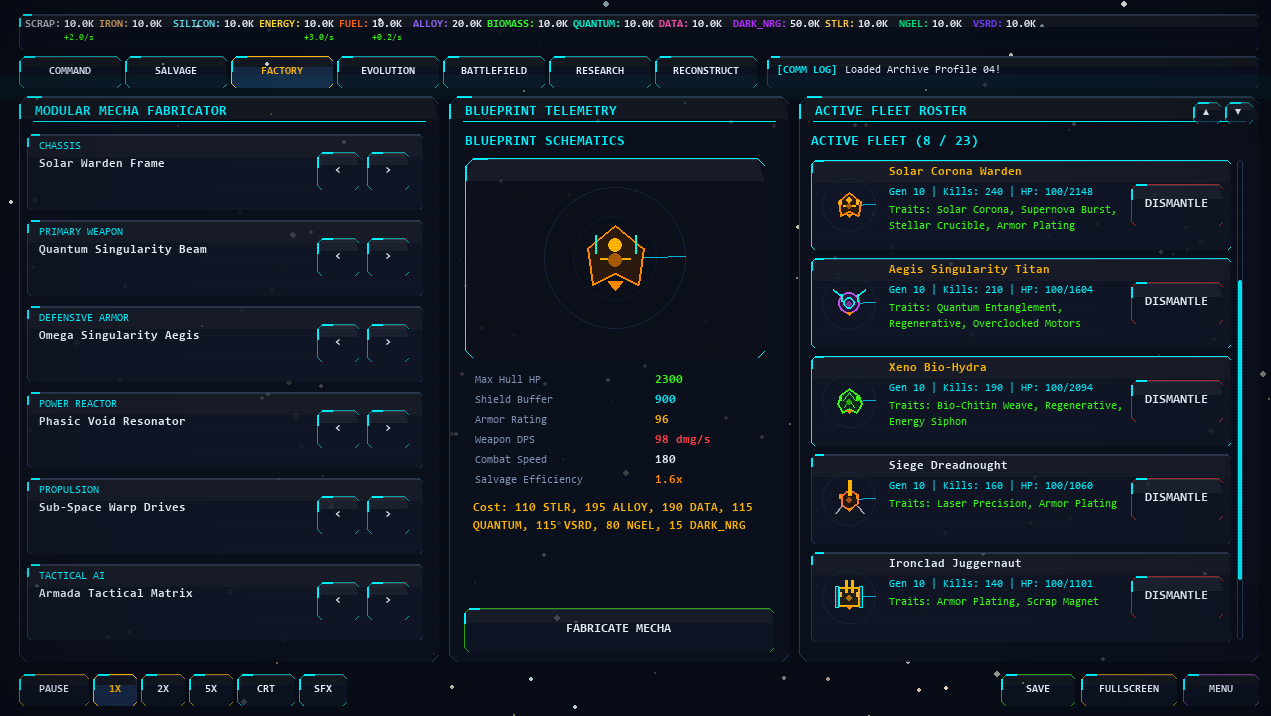Viewport: 1271px width, 716px height.
Task: Select next Power Reactor option
Action: click(x=388, y=429)
